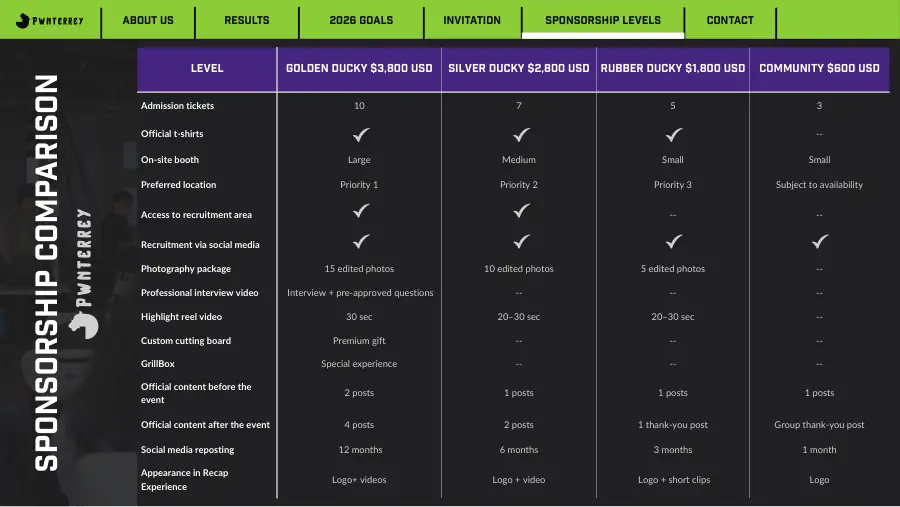
Task: Click the Community $600 USD header
Action: (819, 68)
